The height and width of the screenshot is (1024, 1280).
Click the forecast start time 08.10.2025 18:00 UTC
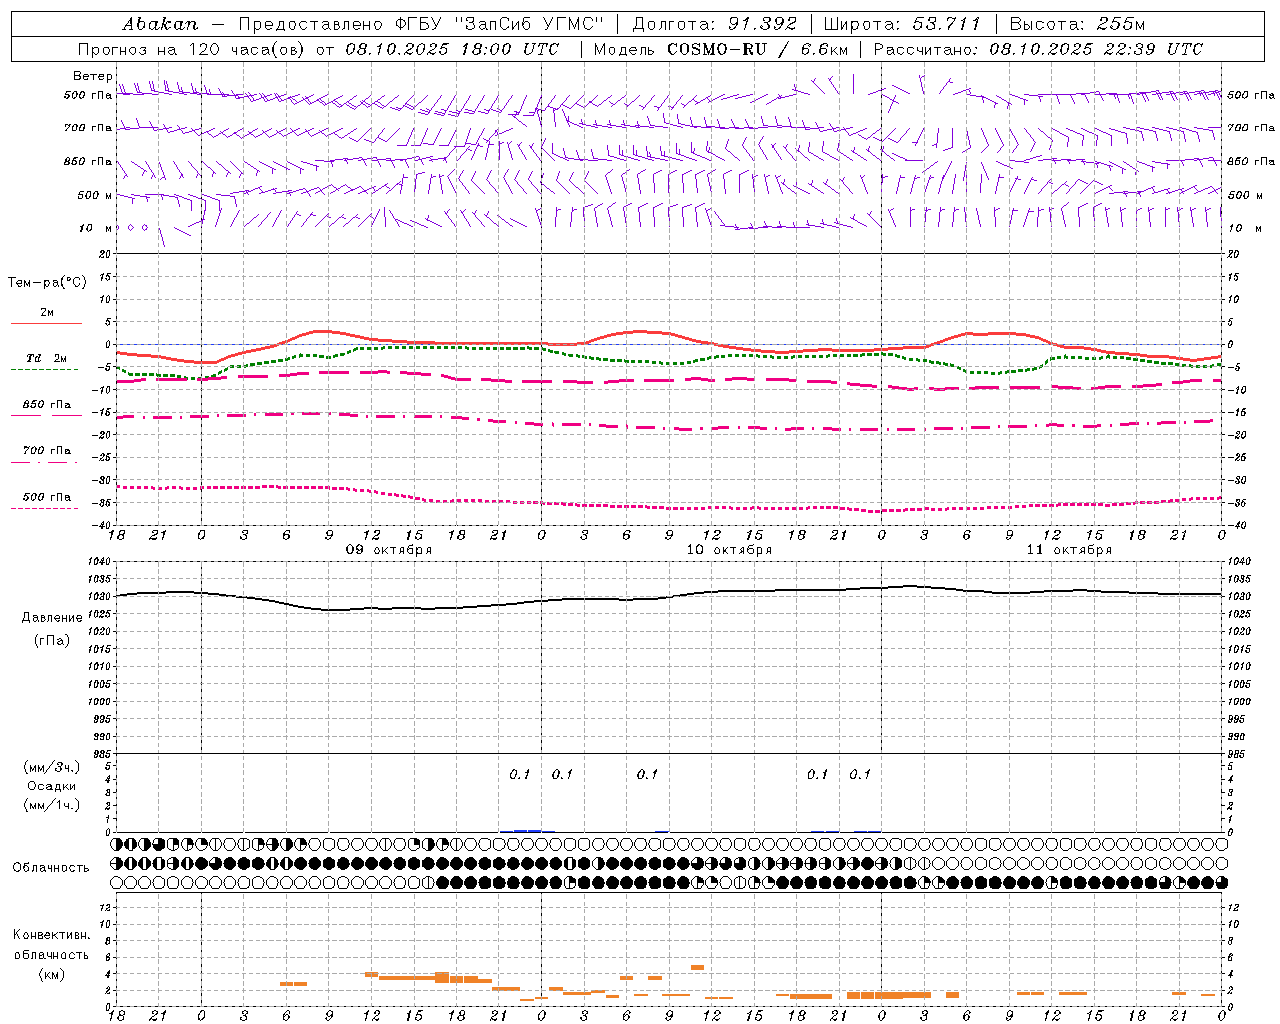click(452, 49)
